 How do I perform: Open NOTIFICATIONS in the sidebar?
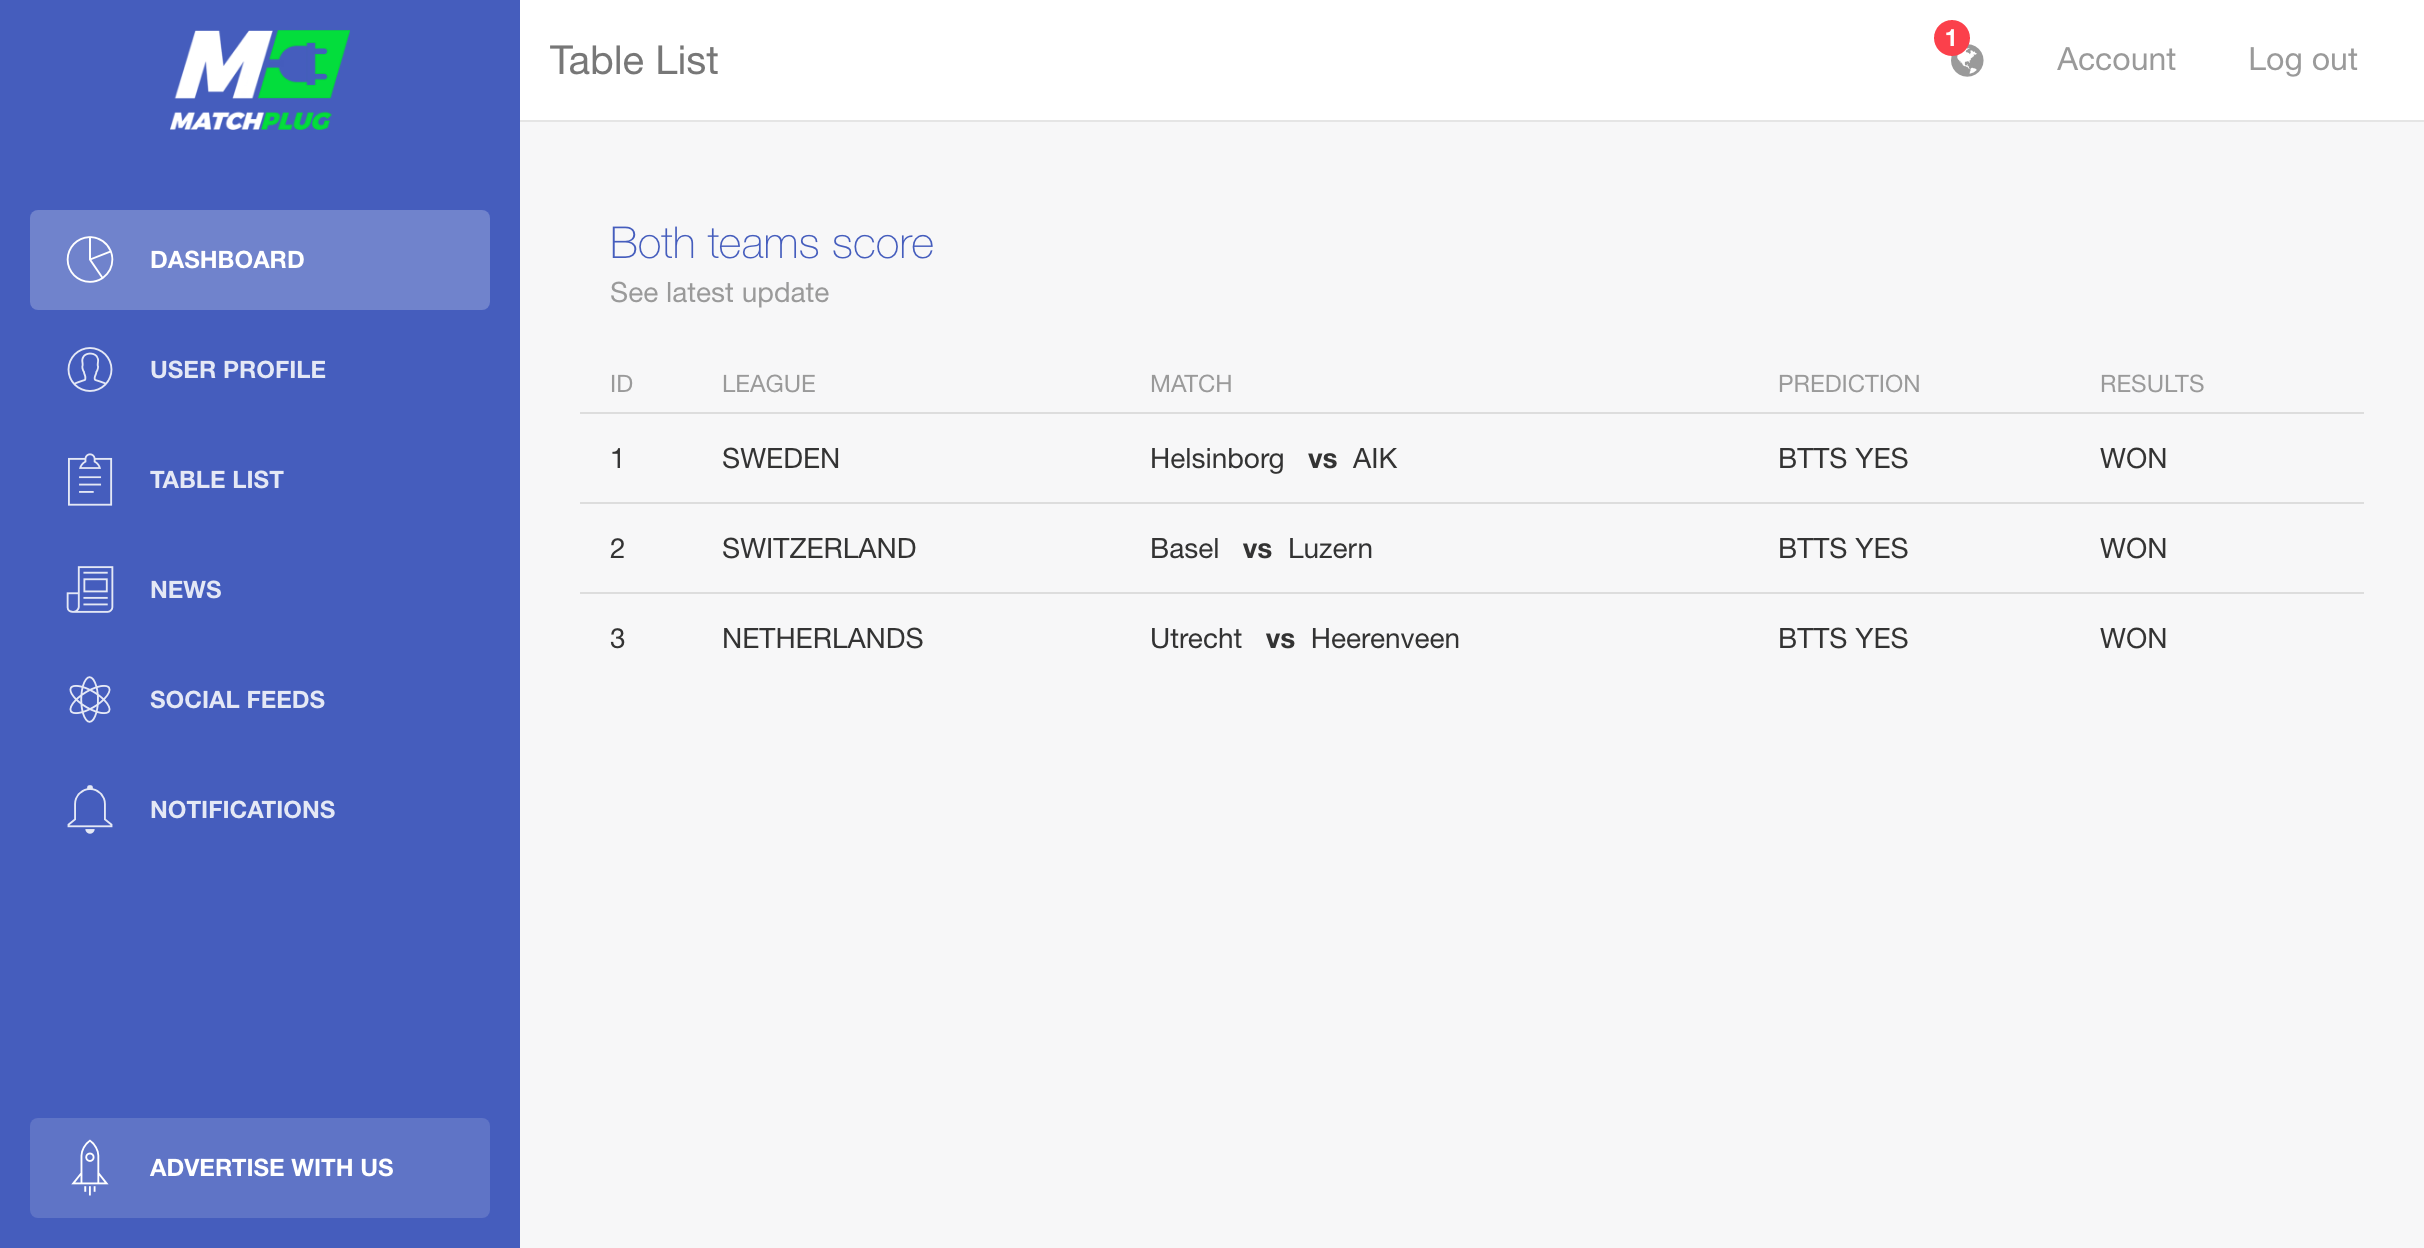(x=260, y=810)
